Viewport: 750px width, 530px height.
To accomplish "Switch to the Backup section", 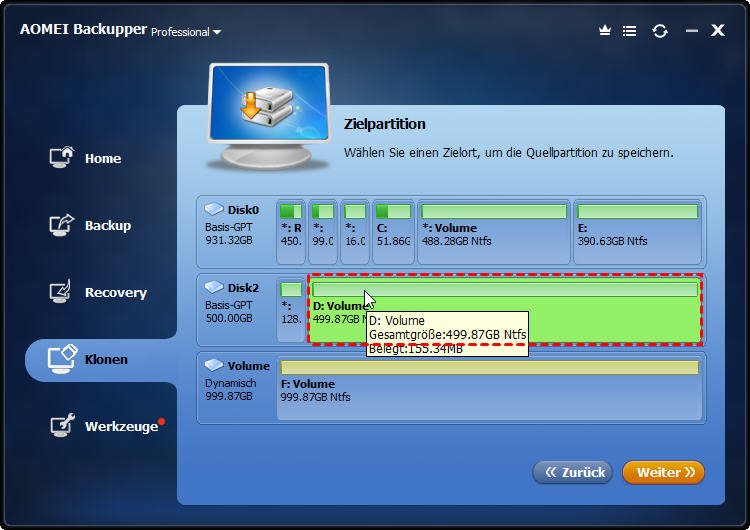I will pyautogui.click(x=90, y=225).
